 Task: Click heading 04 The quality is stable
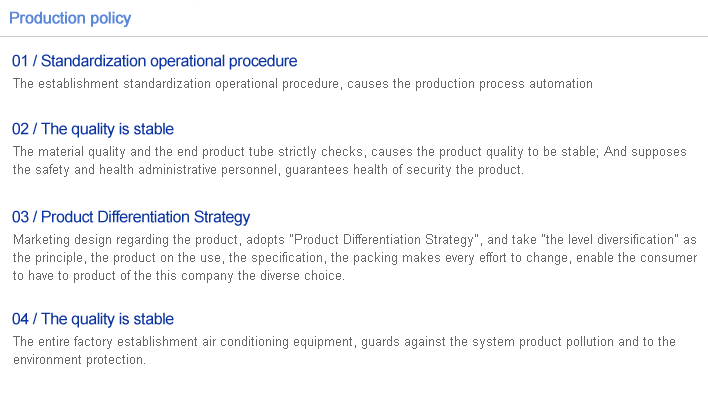pyautogui.click(x=93, y=319)
